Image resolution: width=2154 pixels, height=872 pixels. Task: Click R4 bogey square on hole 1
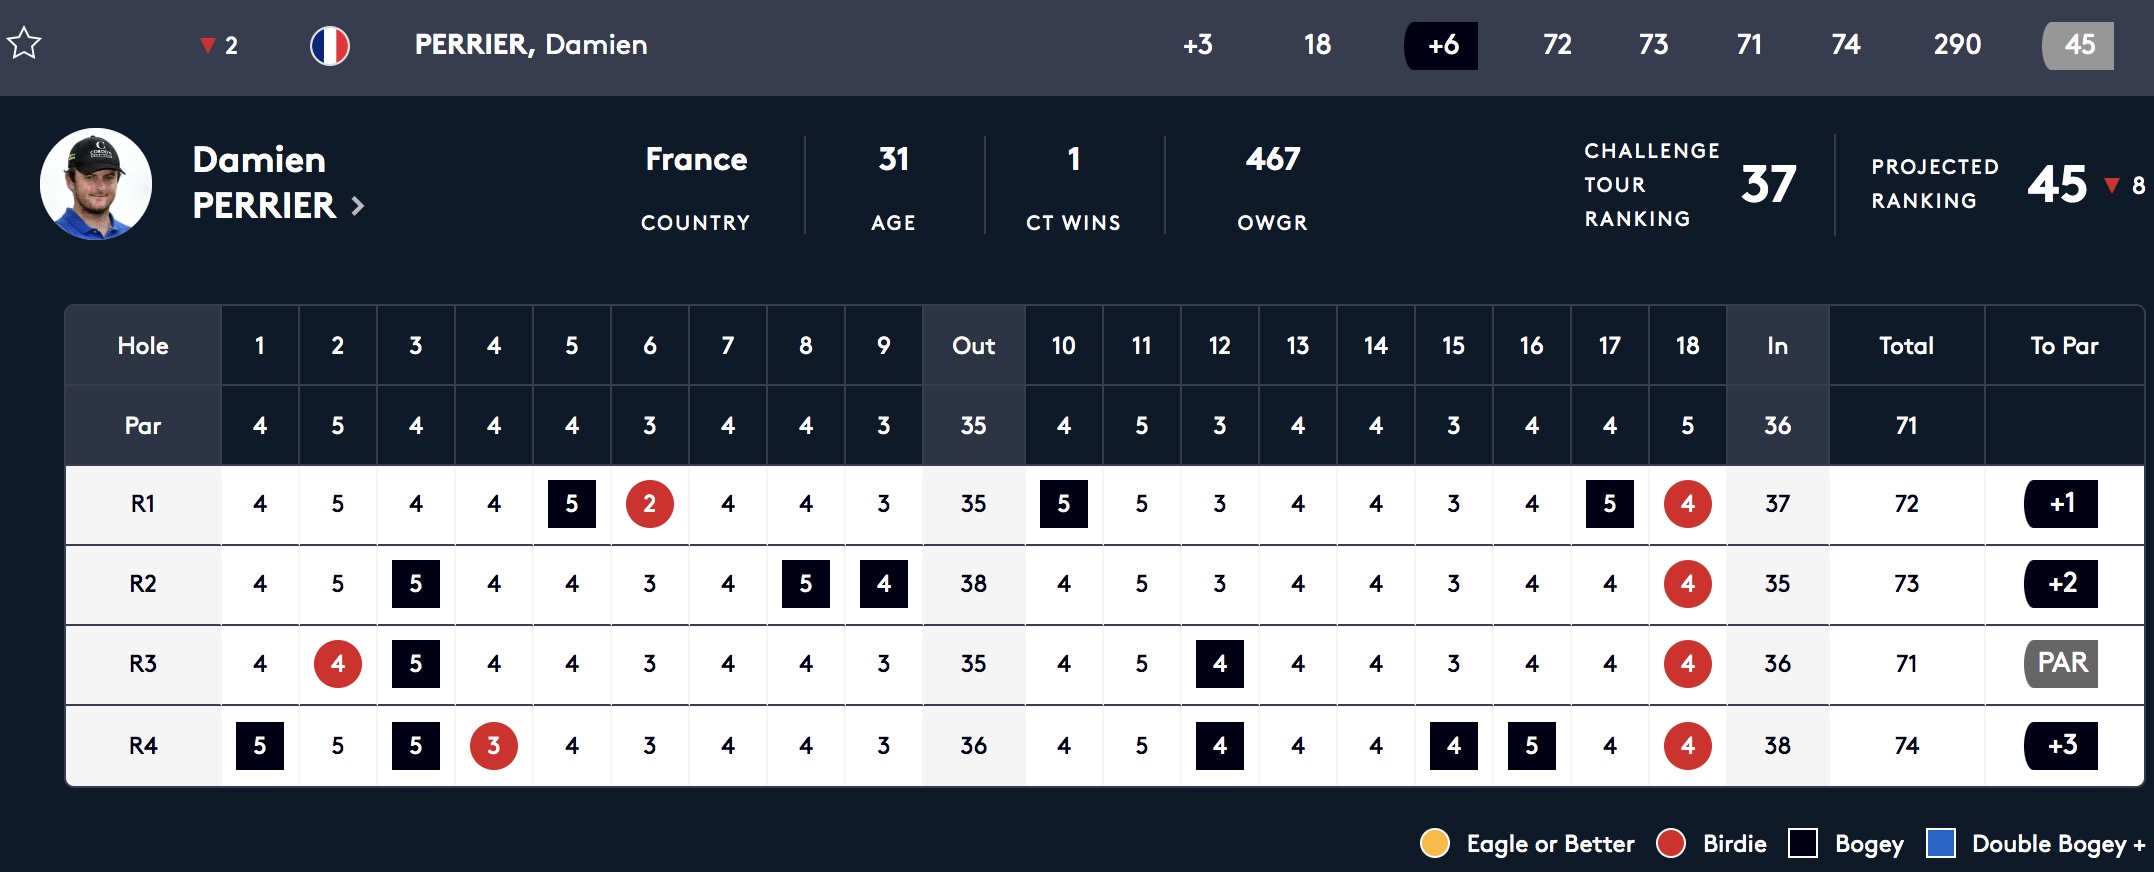pos(260,746)
